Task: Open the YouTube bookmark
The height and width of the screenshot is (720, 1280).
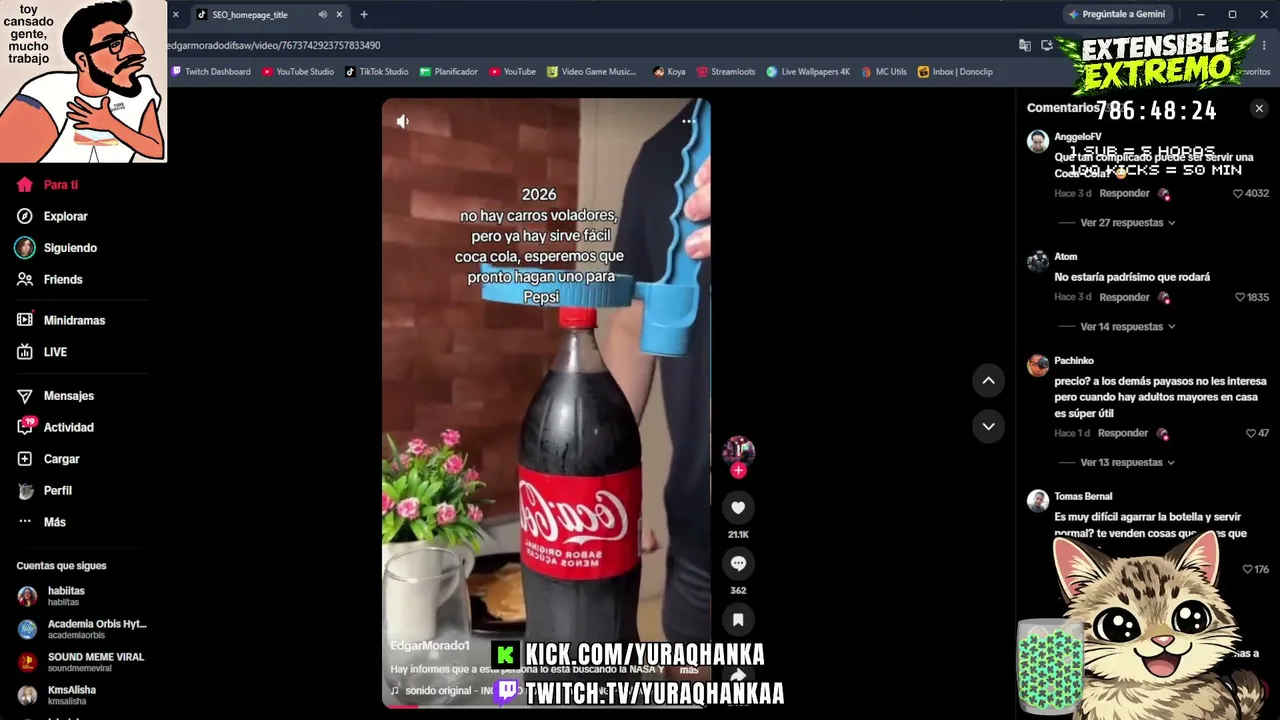Action: click(513, 72)
